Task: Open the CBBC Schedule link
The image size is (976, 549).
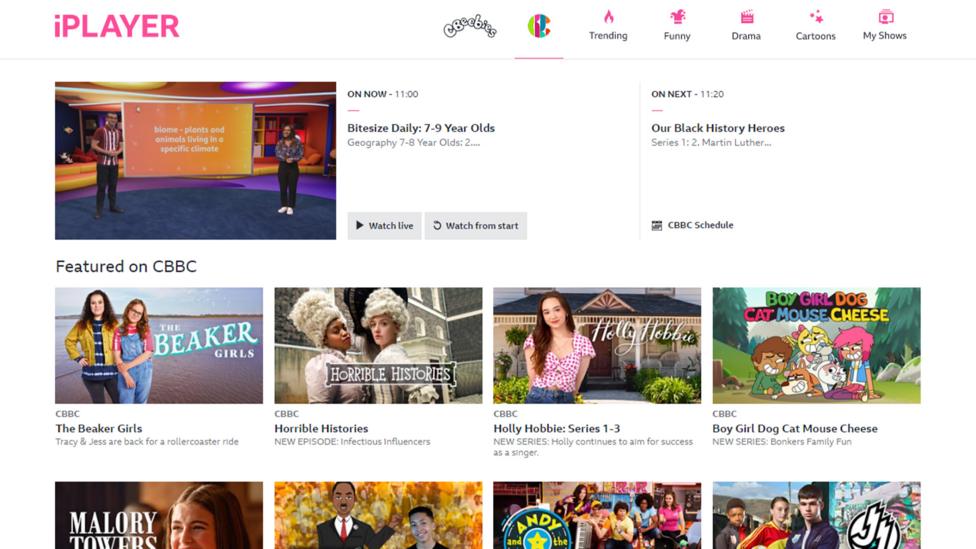Action: coord(700,226)
